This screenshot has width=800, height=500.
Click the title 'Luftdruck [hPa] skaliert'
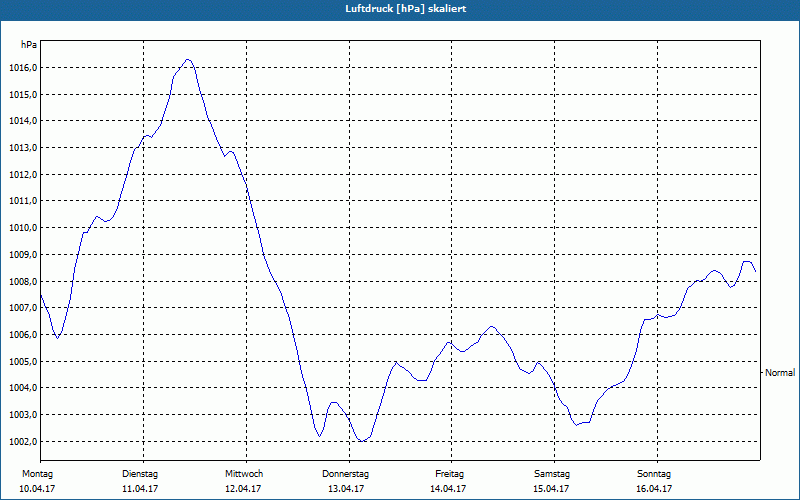[x=405, y=9]
